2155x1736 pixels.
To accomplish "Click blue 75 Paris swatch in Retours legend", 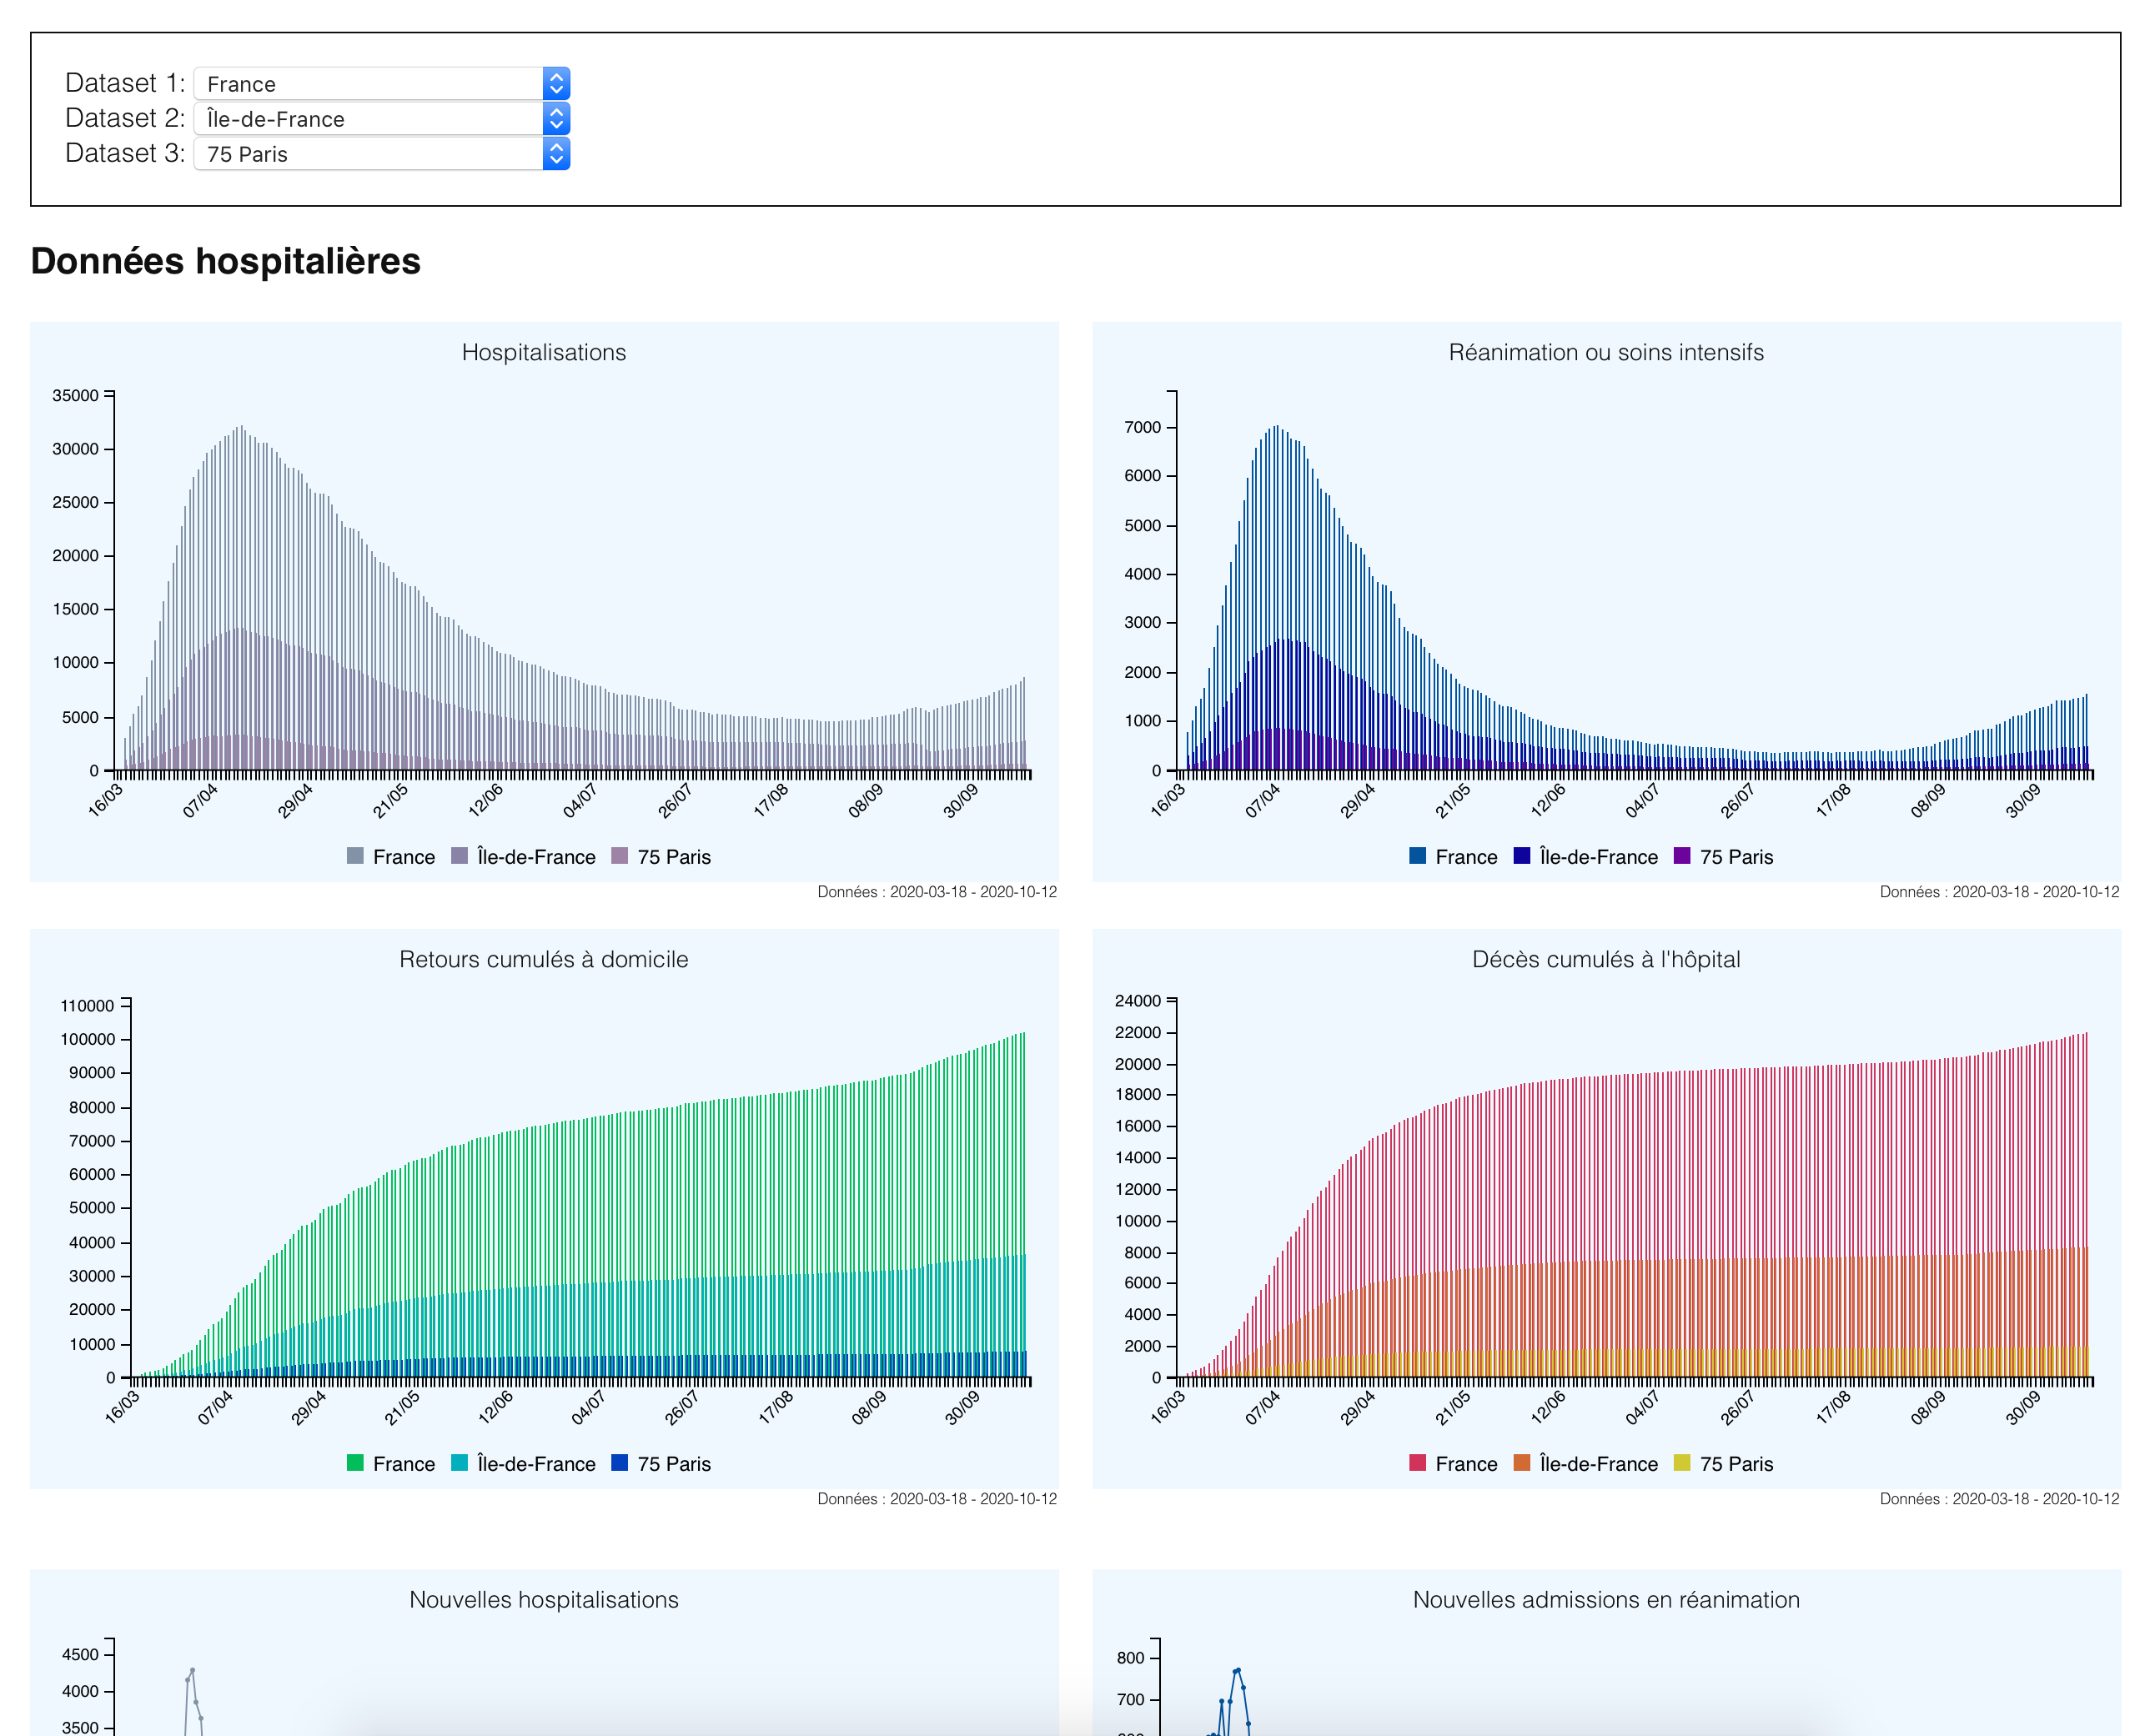I will point(620,1463).
